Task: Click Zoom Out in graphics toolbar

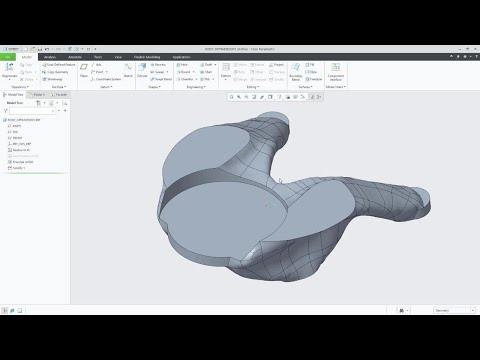Action: click(247, 97)
